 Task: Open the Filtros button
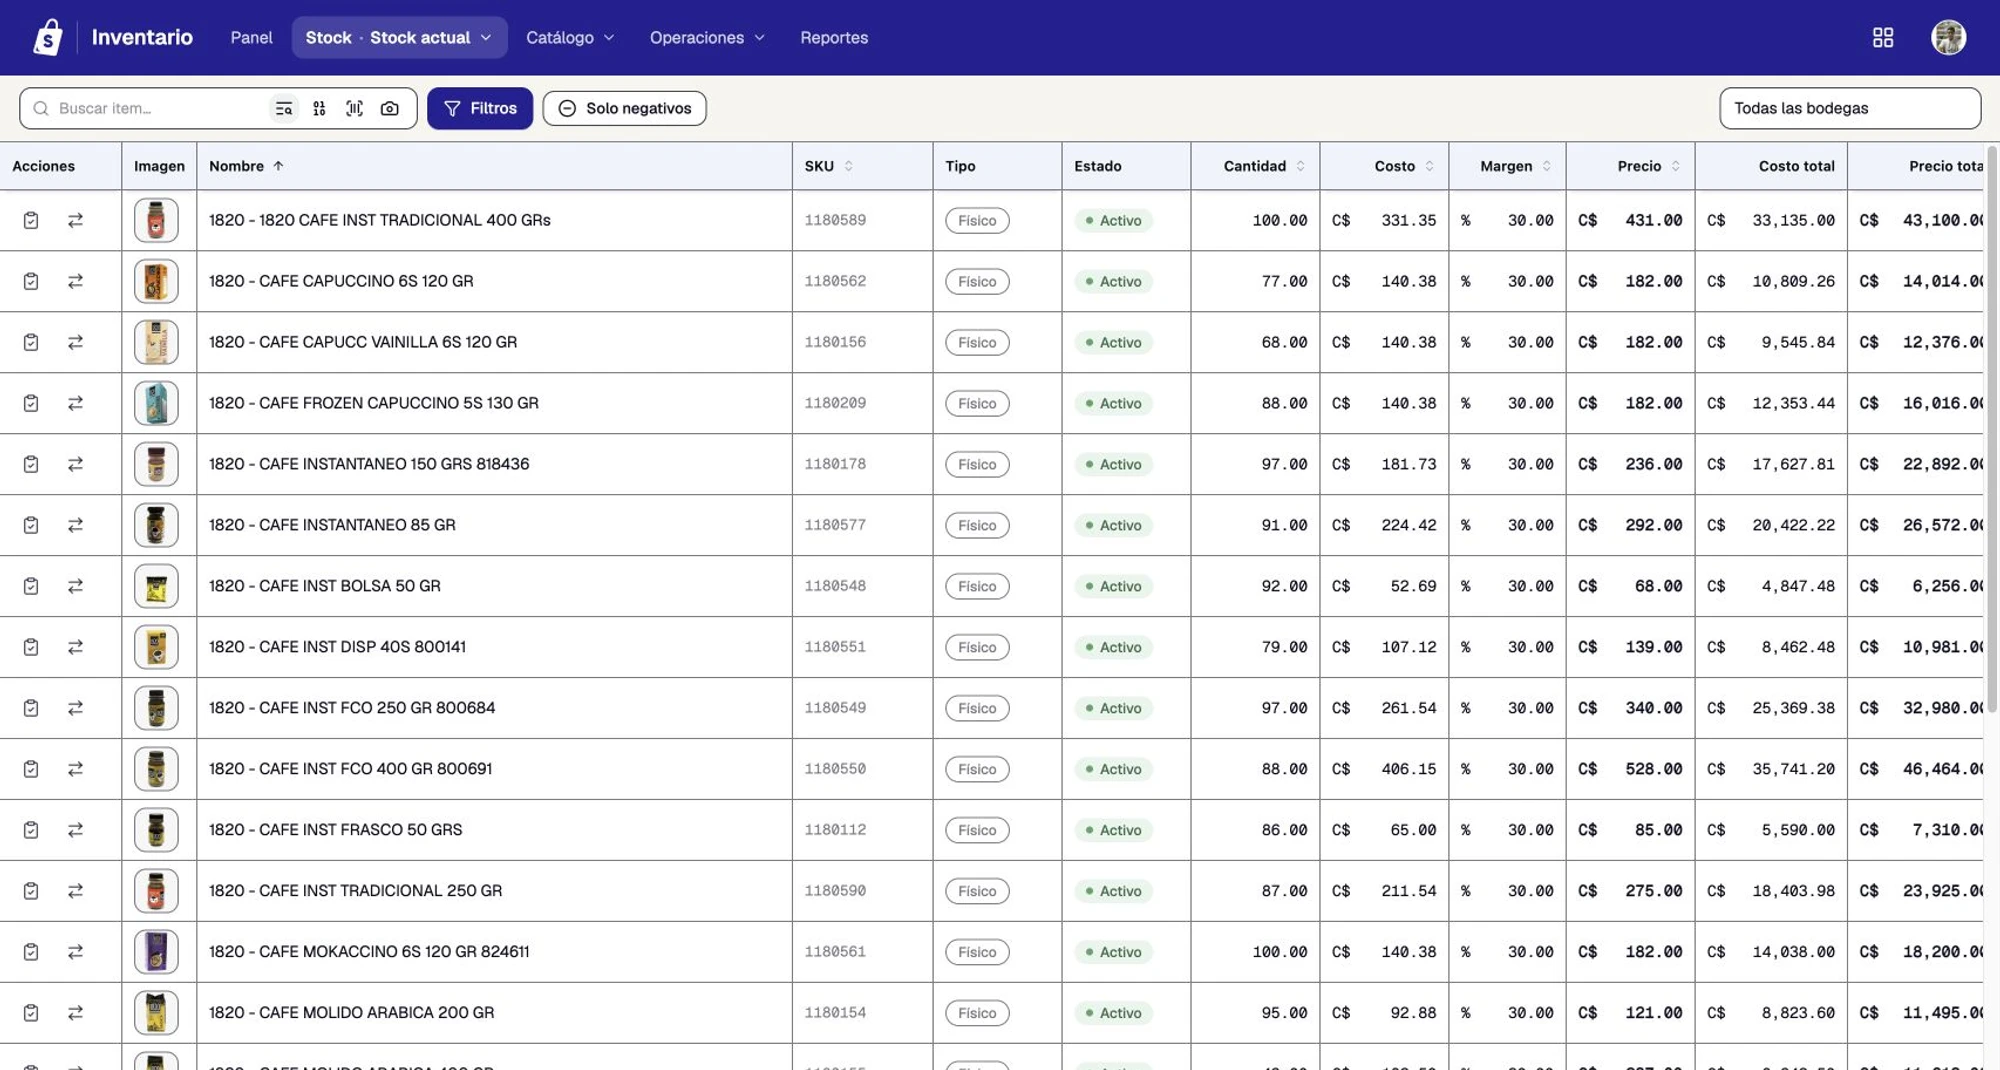click(x=480, y=108)
